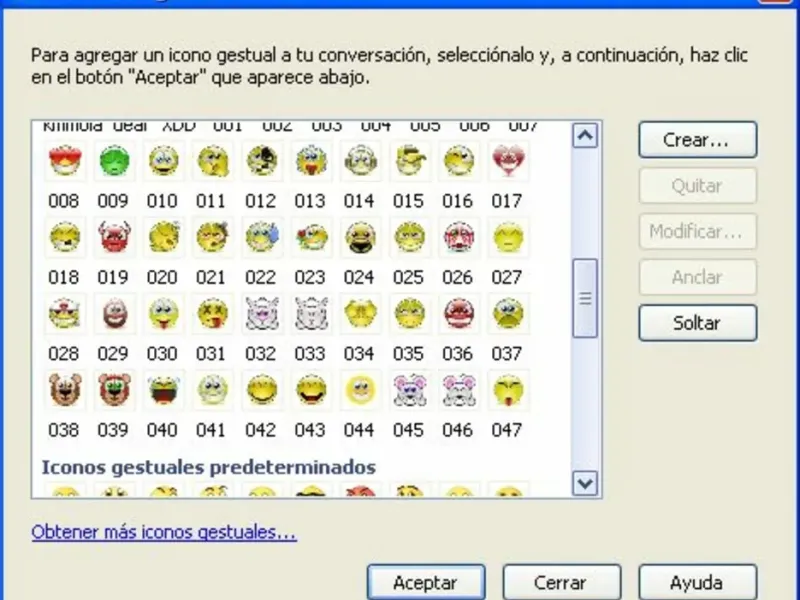Select the headphones emoticon labeled 014
Viewport: 800px width, 600px height.
point(361,161)
